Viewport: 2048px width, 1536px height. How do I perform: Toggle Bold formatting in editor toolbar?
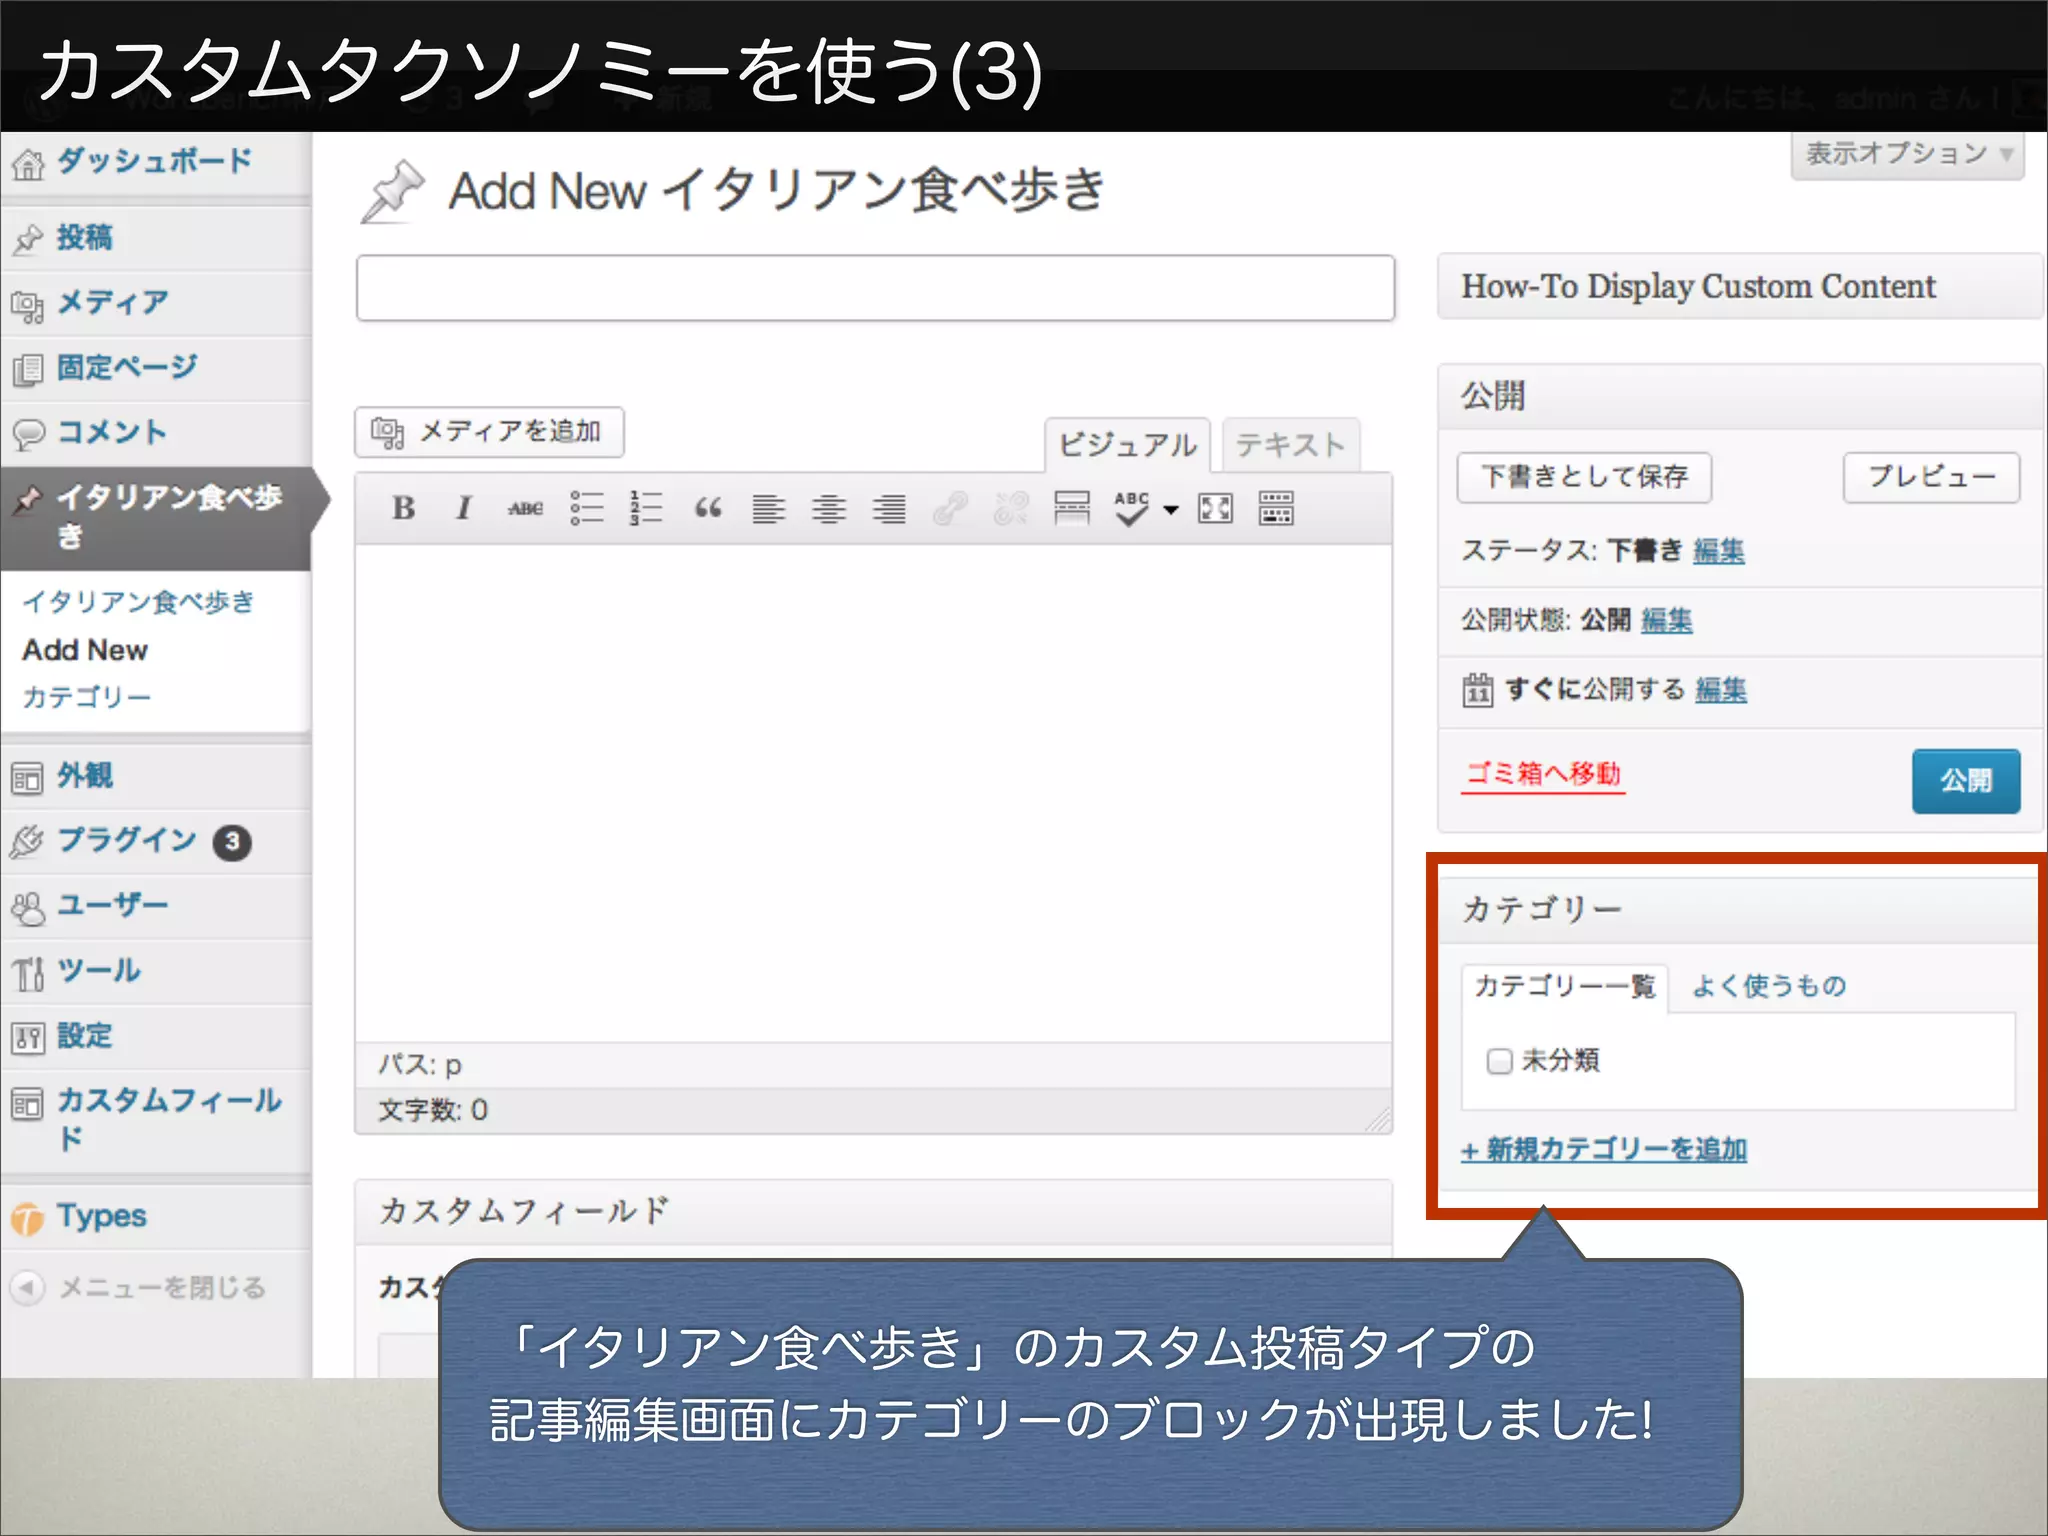pos(403,509)
